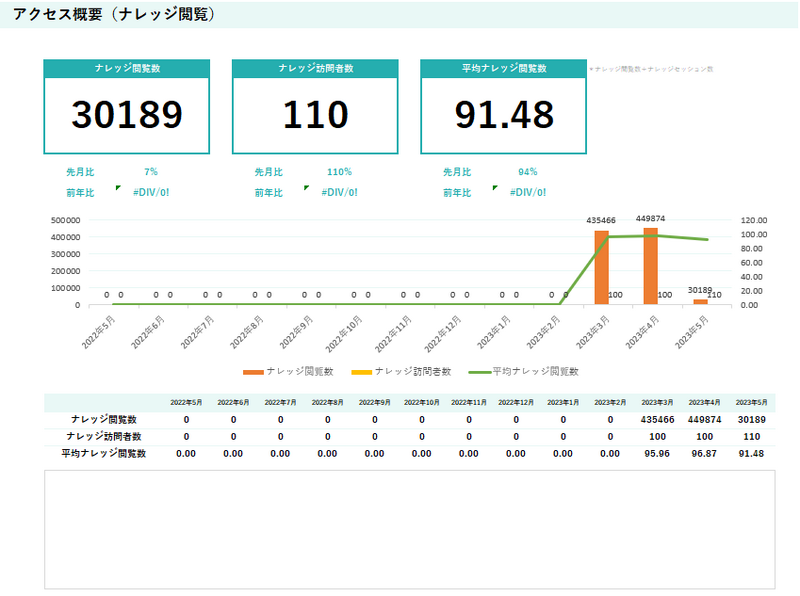Click the orange ナレッジ閲覧数 legend swatch
The height and width of the screenshot is (596, 800).
(253, 371)
